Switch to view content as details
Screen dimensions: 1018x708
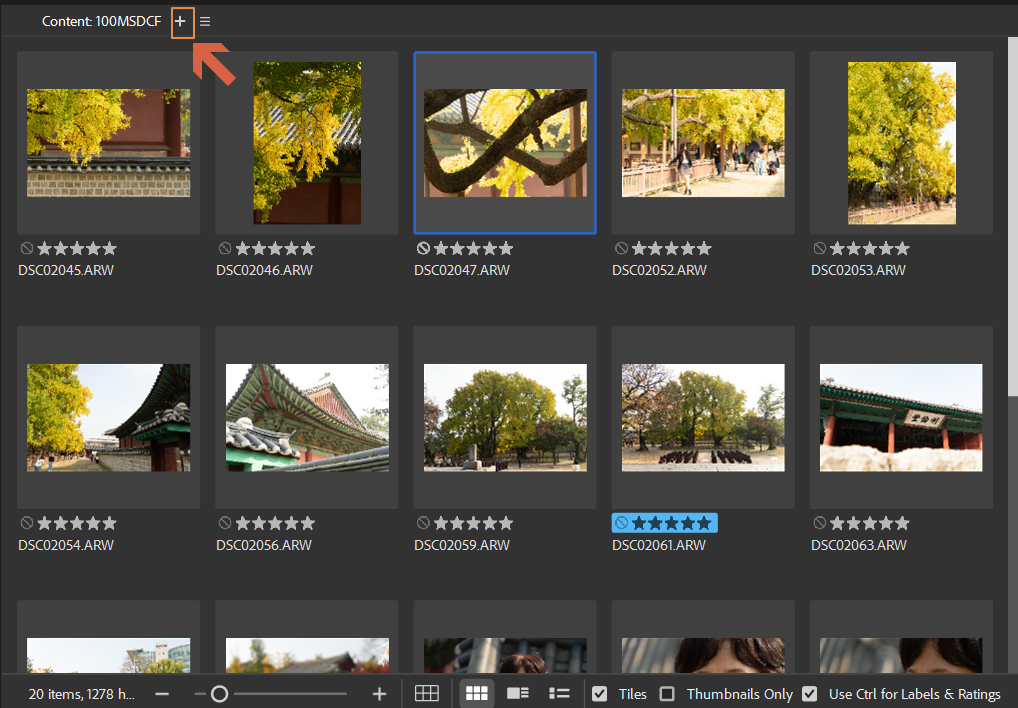point(517,694)
